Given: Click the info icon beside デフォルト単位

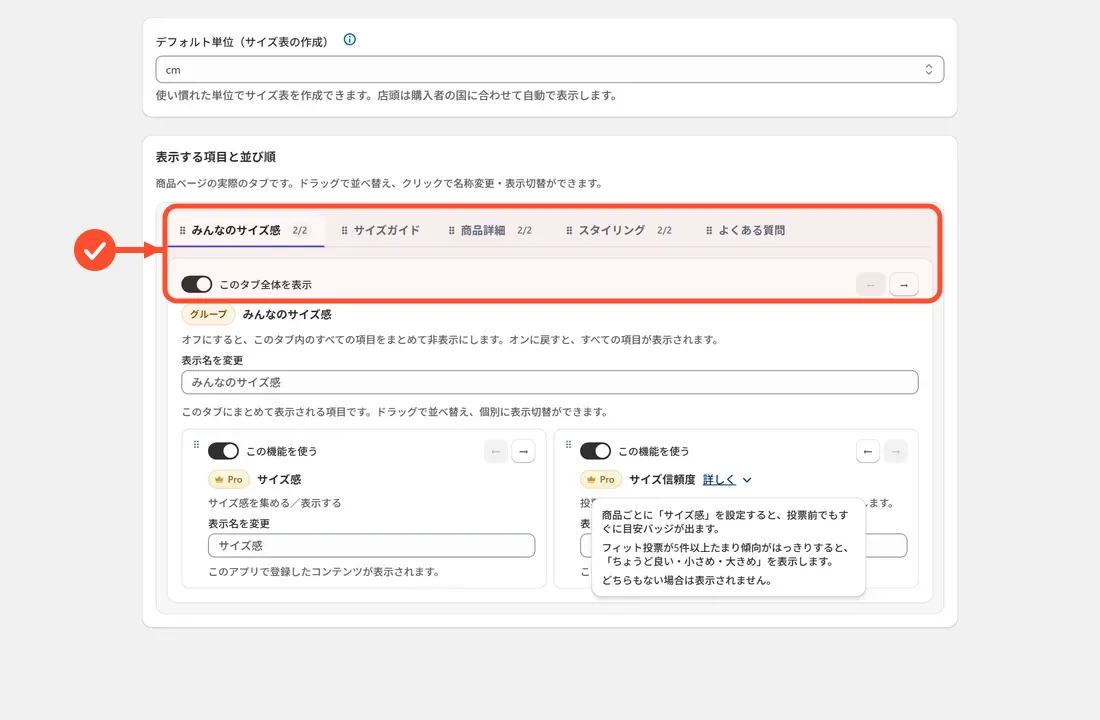Looking at the screenshot, I should pyautogui.click(x=349, y=39).
